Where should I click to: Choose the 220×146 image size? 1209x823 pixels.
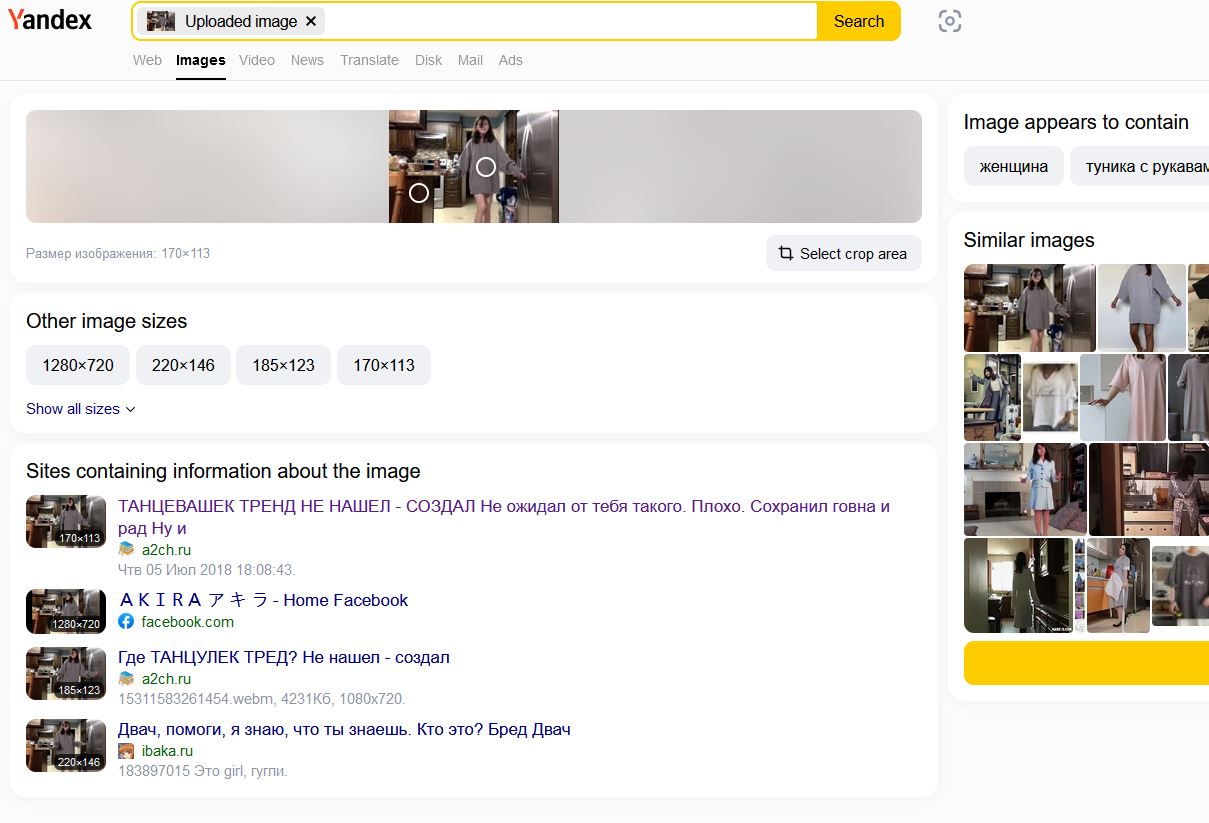(183, 365)
